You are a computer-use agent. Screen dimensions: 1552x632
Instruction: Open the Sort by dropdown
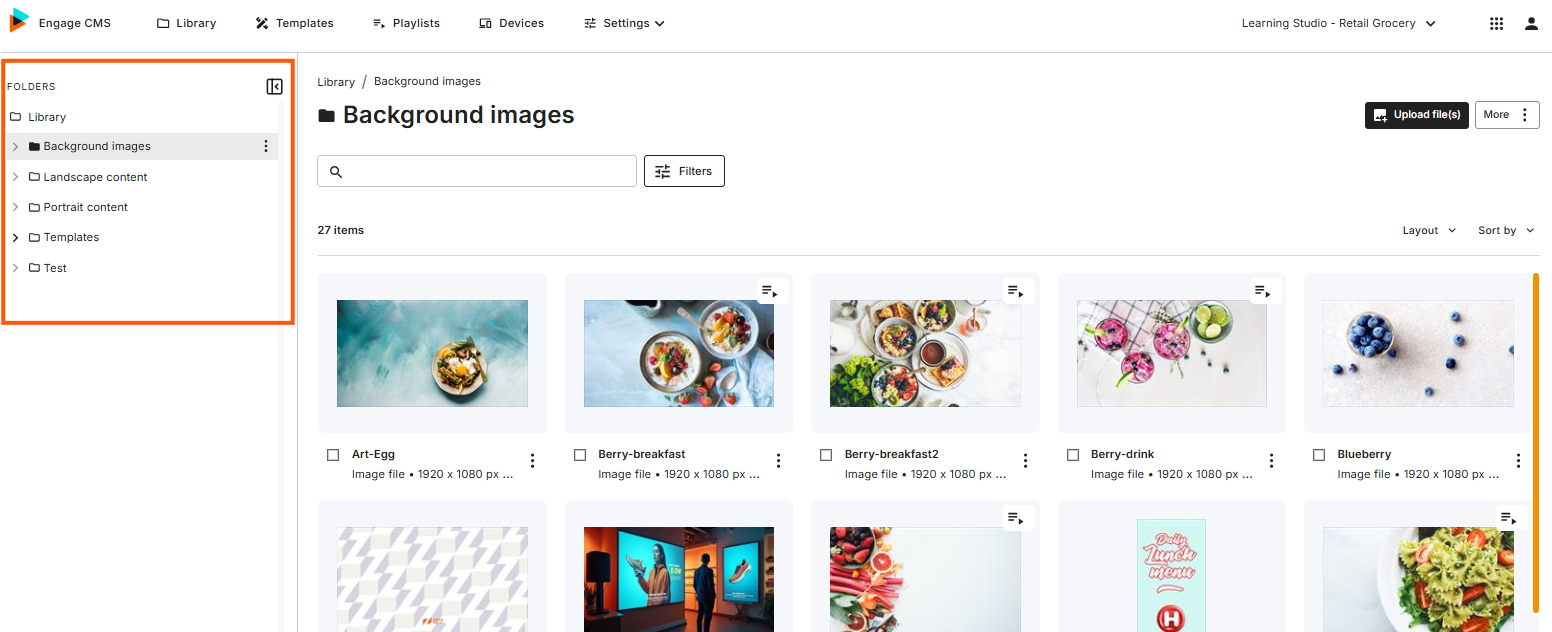(x=1506, y=230)
